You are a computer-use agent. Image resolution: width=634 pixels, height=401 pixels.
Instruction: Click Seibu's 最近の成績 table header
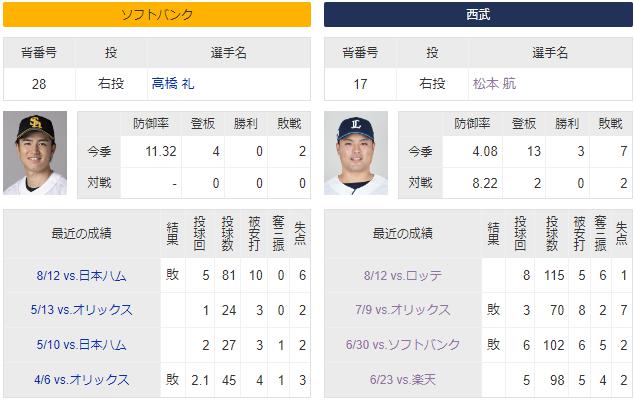(x=403, y=234)
